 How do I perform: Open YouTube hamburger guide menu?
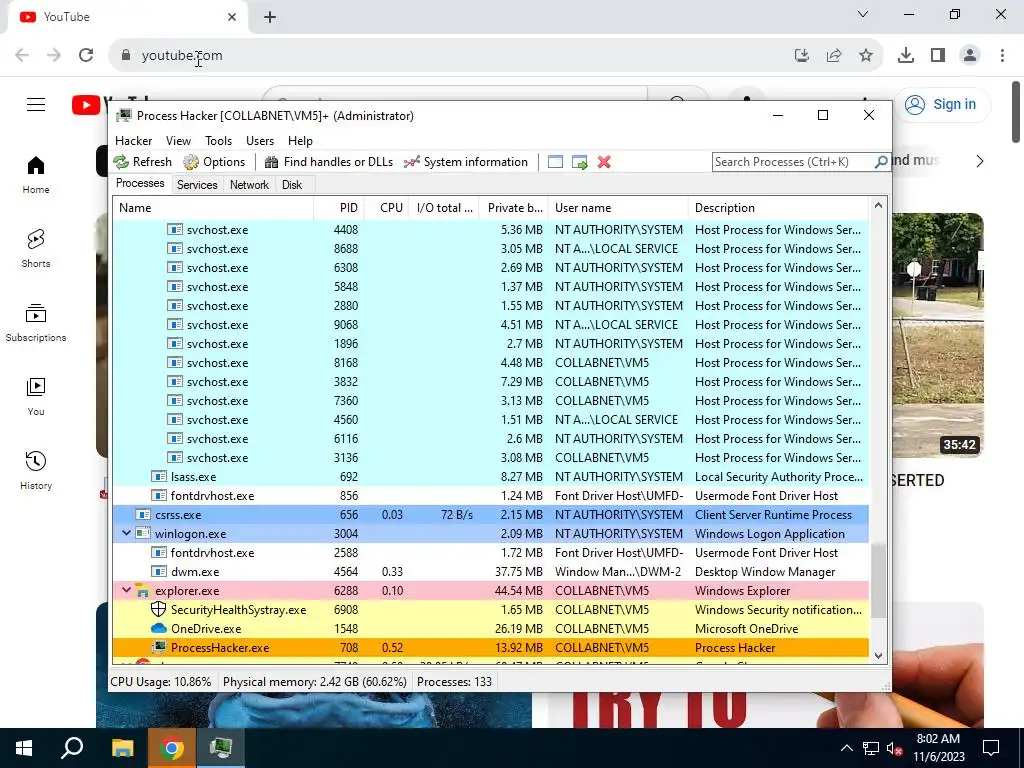click(36, 104)
